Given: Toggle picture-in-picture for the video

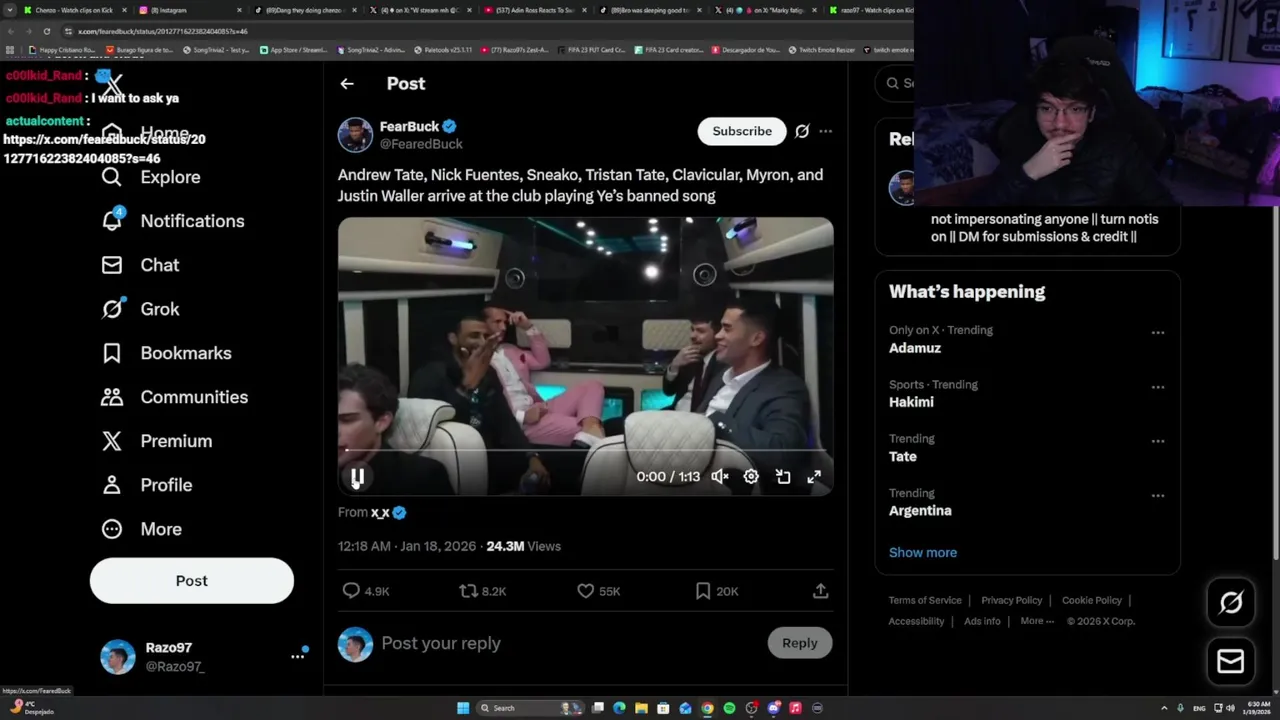Looking at the screenshot, I should pyautogui.click(x=783, y=477).
